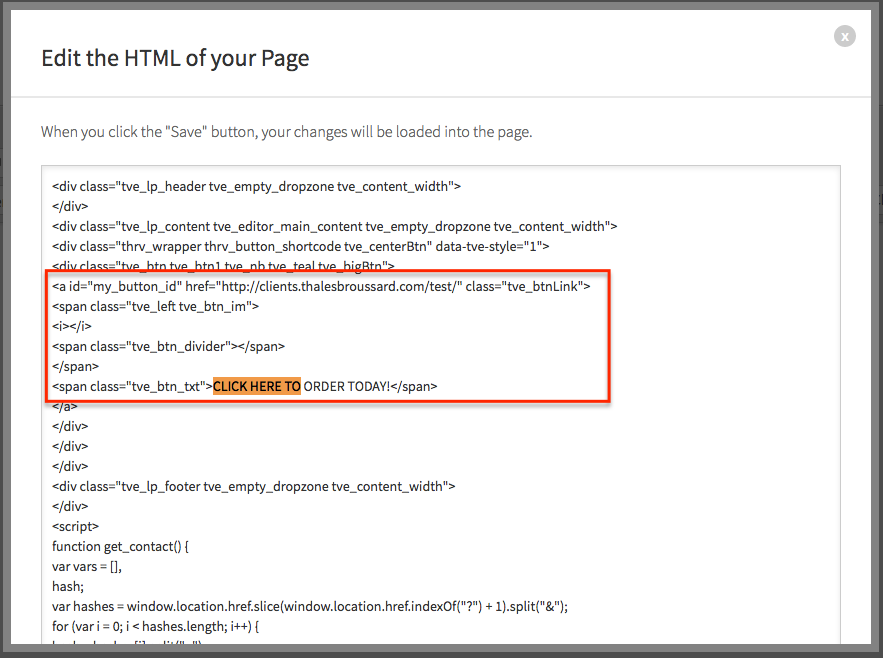Click the function get_contact() line
883x658 pixels.
click(121, 546)
